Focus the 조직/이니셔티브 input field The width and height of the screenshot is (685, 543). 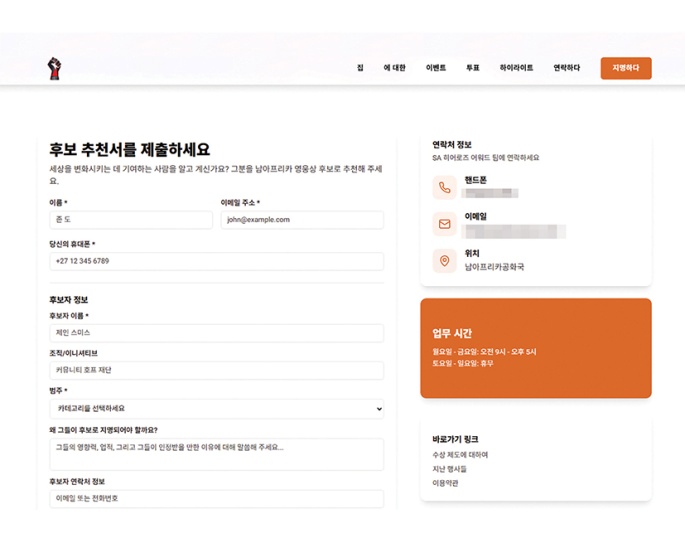point(216,370)
